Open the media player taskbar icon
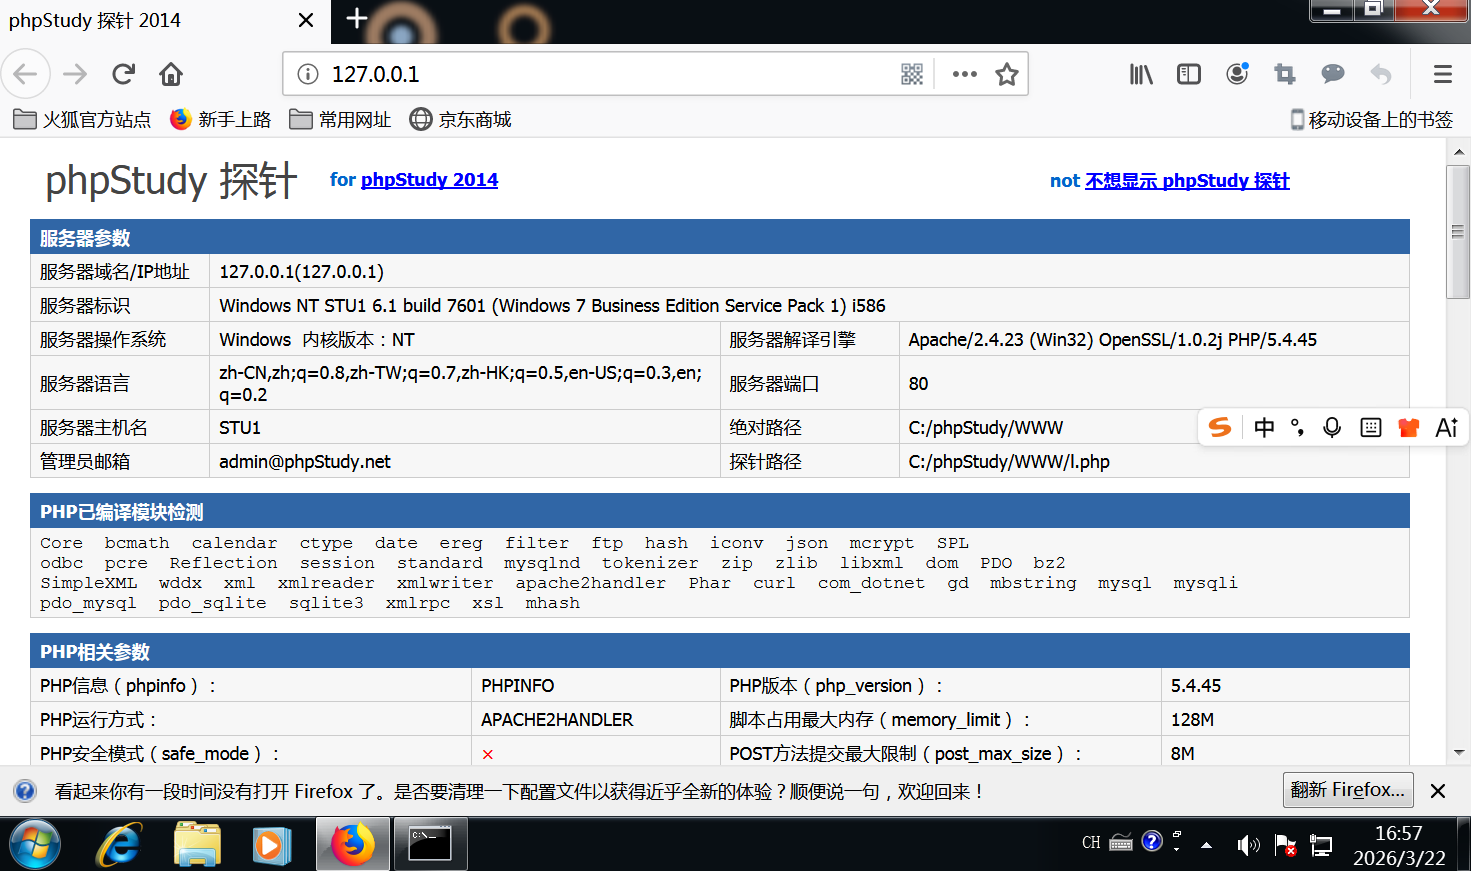Image resolution: width=1471 pixels, height=871 pixels. click(270, 845)
